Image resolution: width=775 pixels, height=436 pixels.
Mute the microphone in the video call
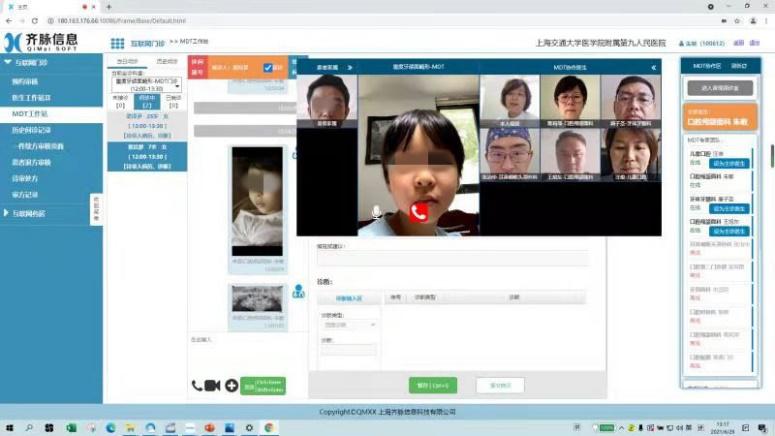(x=377, y=212)
